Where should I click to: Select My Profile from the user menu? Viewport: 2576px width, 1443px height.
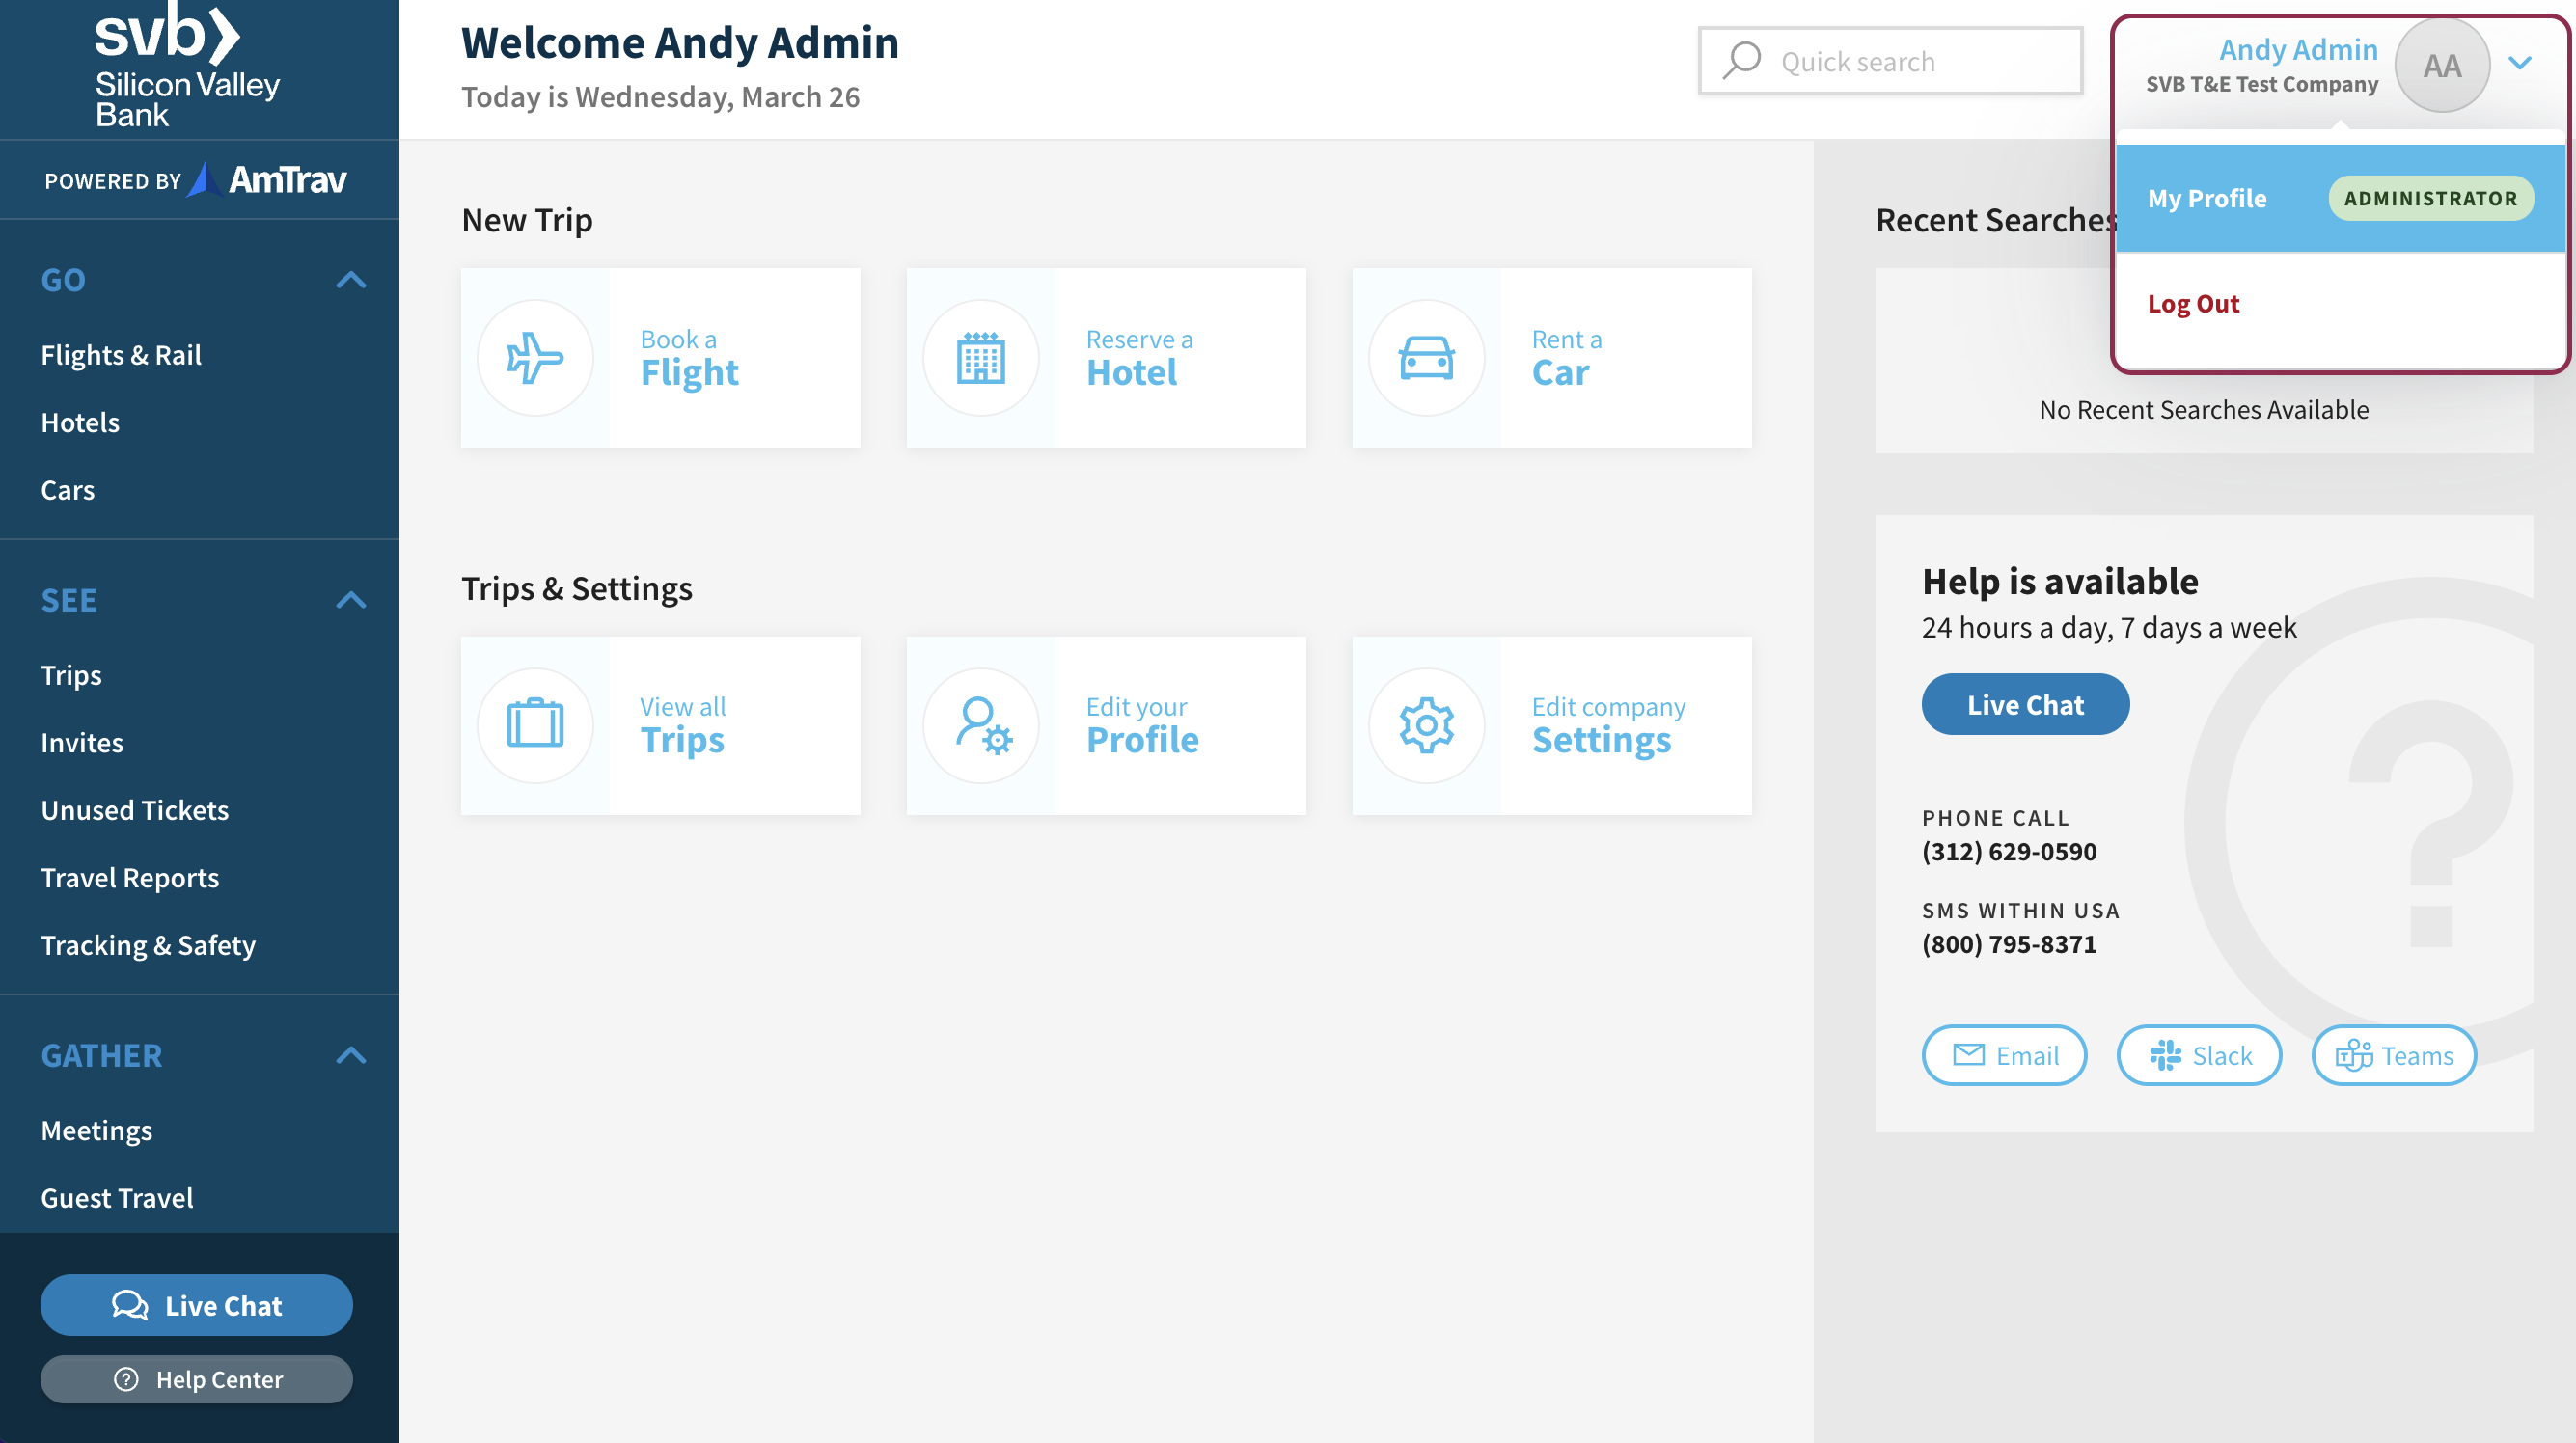click(2207, 198)
